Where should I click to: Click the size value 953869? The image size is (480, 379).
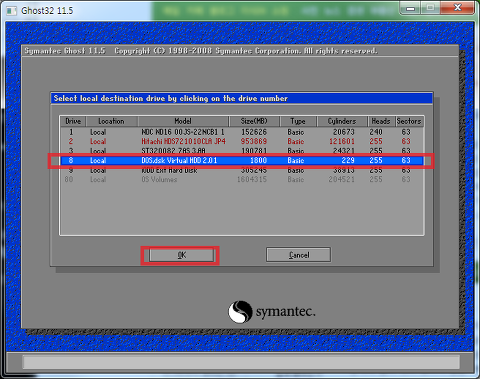tap(254, 141)
